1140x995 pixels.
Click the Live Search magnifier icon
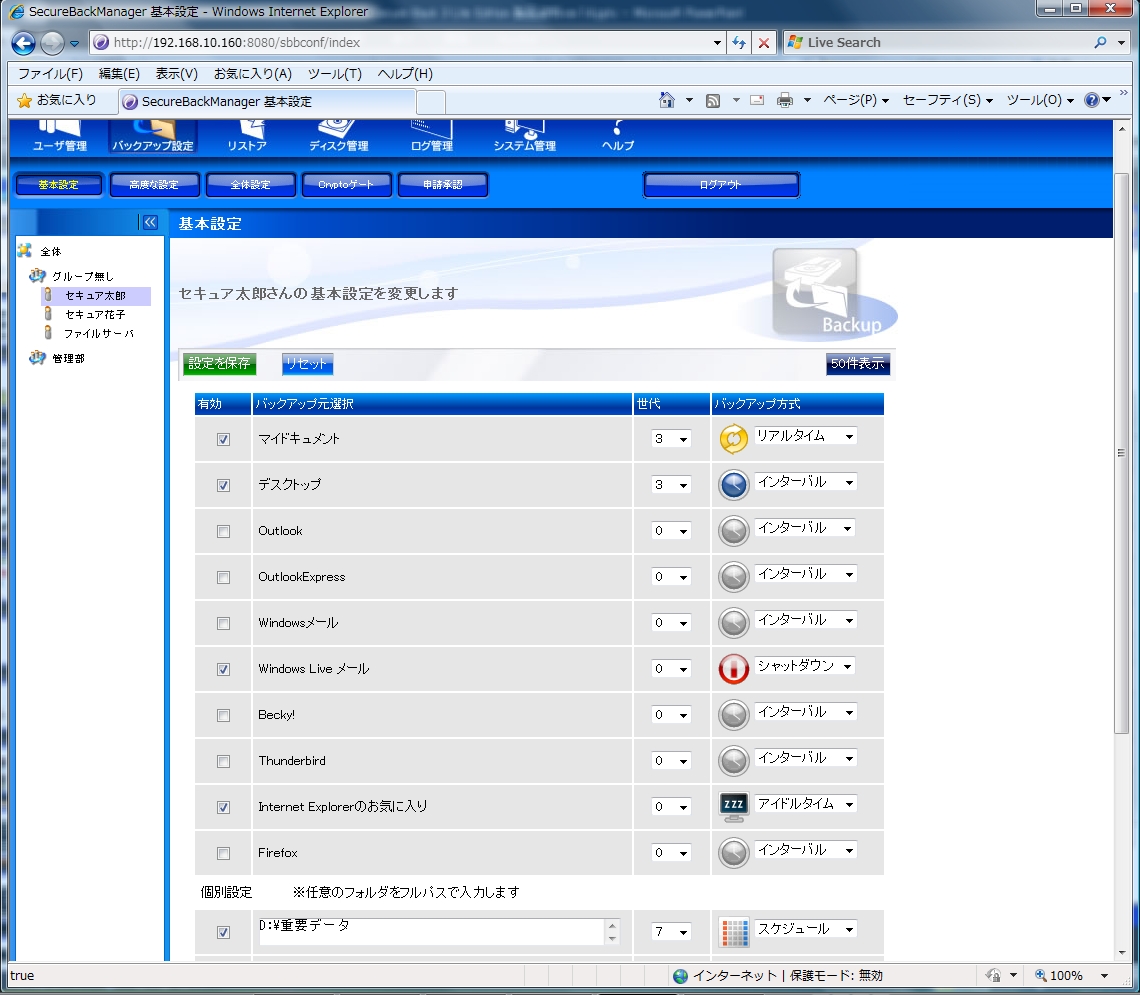[1101, 43]
